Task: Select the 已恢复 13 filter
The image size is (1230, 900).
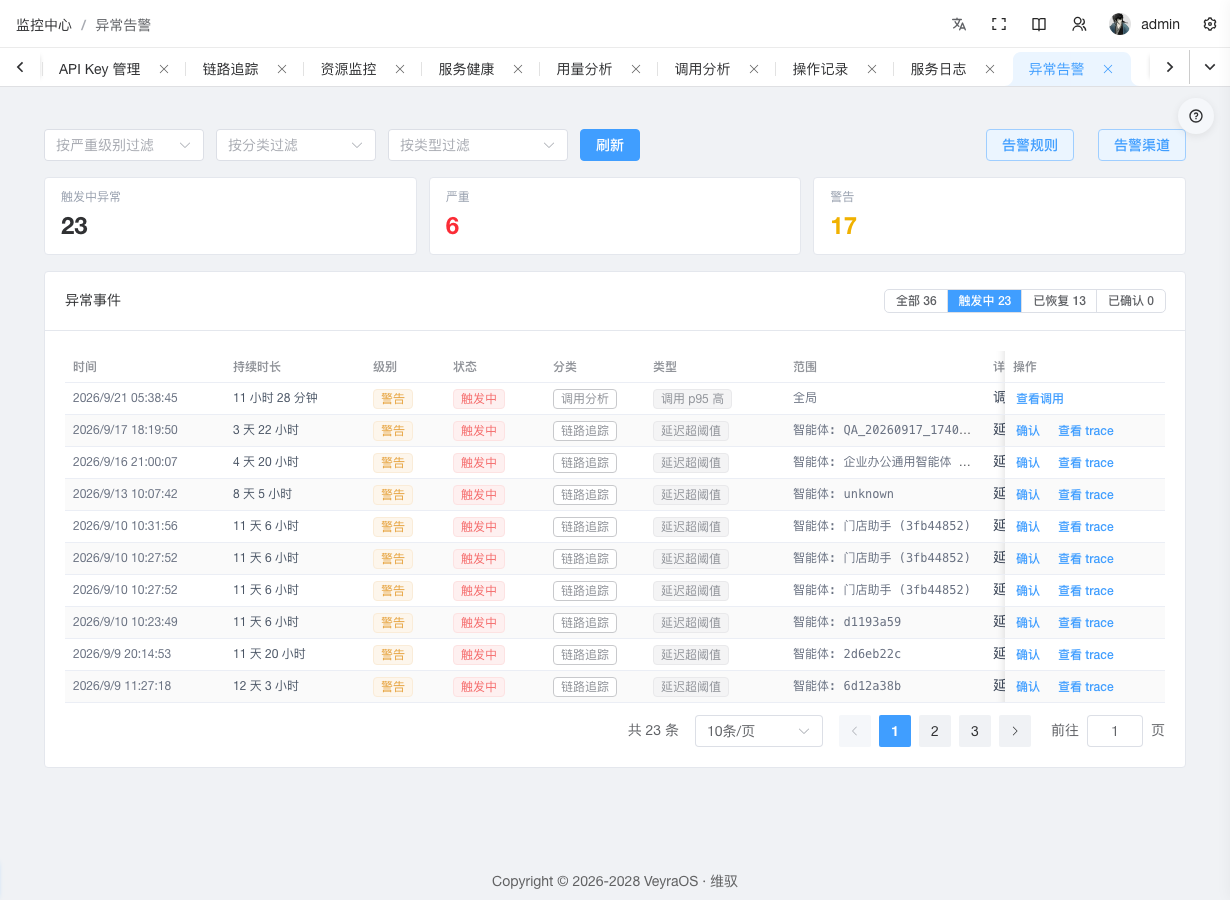Action: pyautogui.click(x=1059, y=301)
